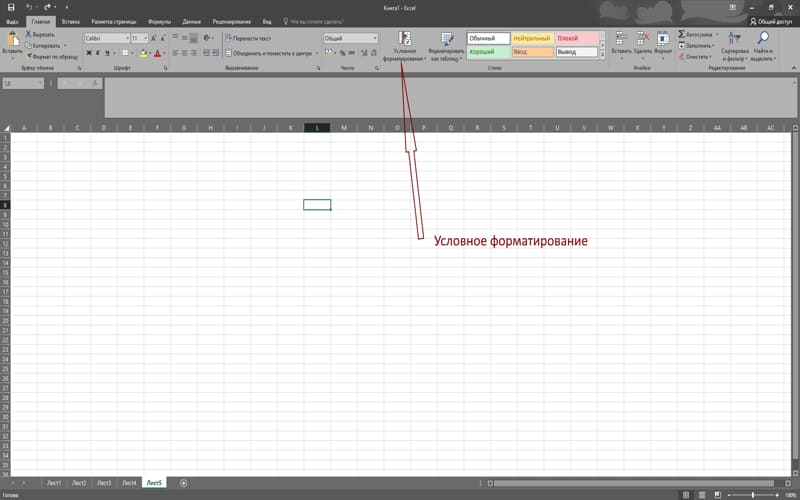Open fill color dropdown arrow
This screenshot has width=800, height=500.
pos(150,53)
